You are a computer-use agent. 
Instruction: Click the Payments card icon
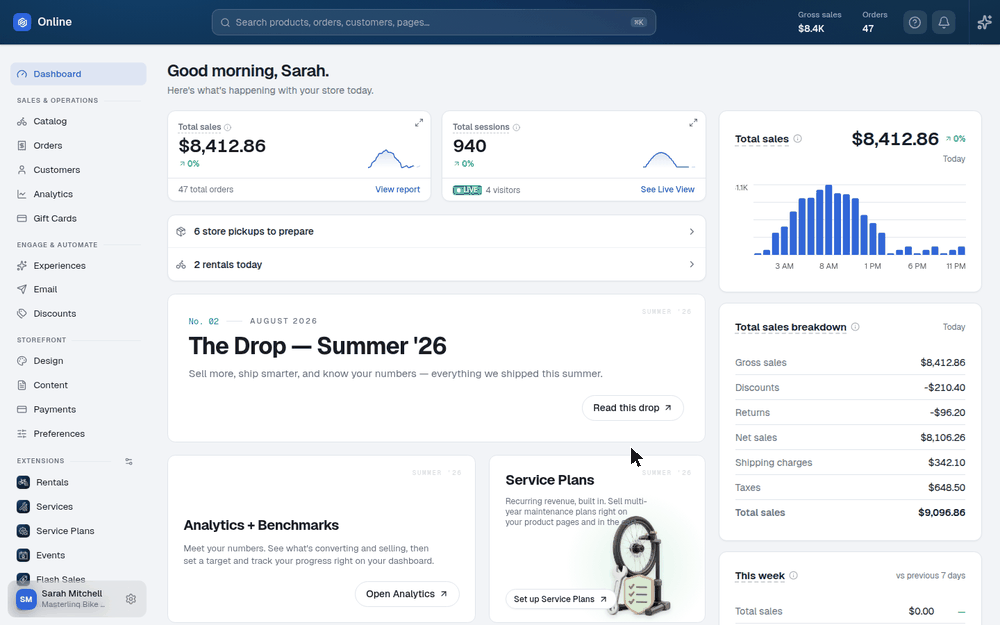point(22,409)
